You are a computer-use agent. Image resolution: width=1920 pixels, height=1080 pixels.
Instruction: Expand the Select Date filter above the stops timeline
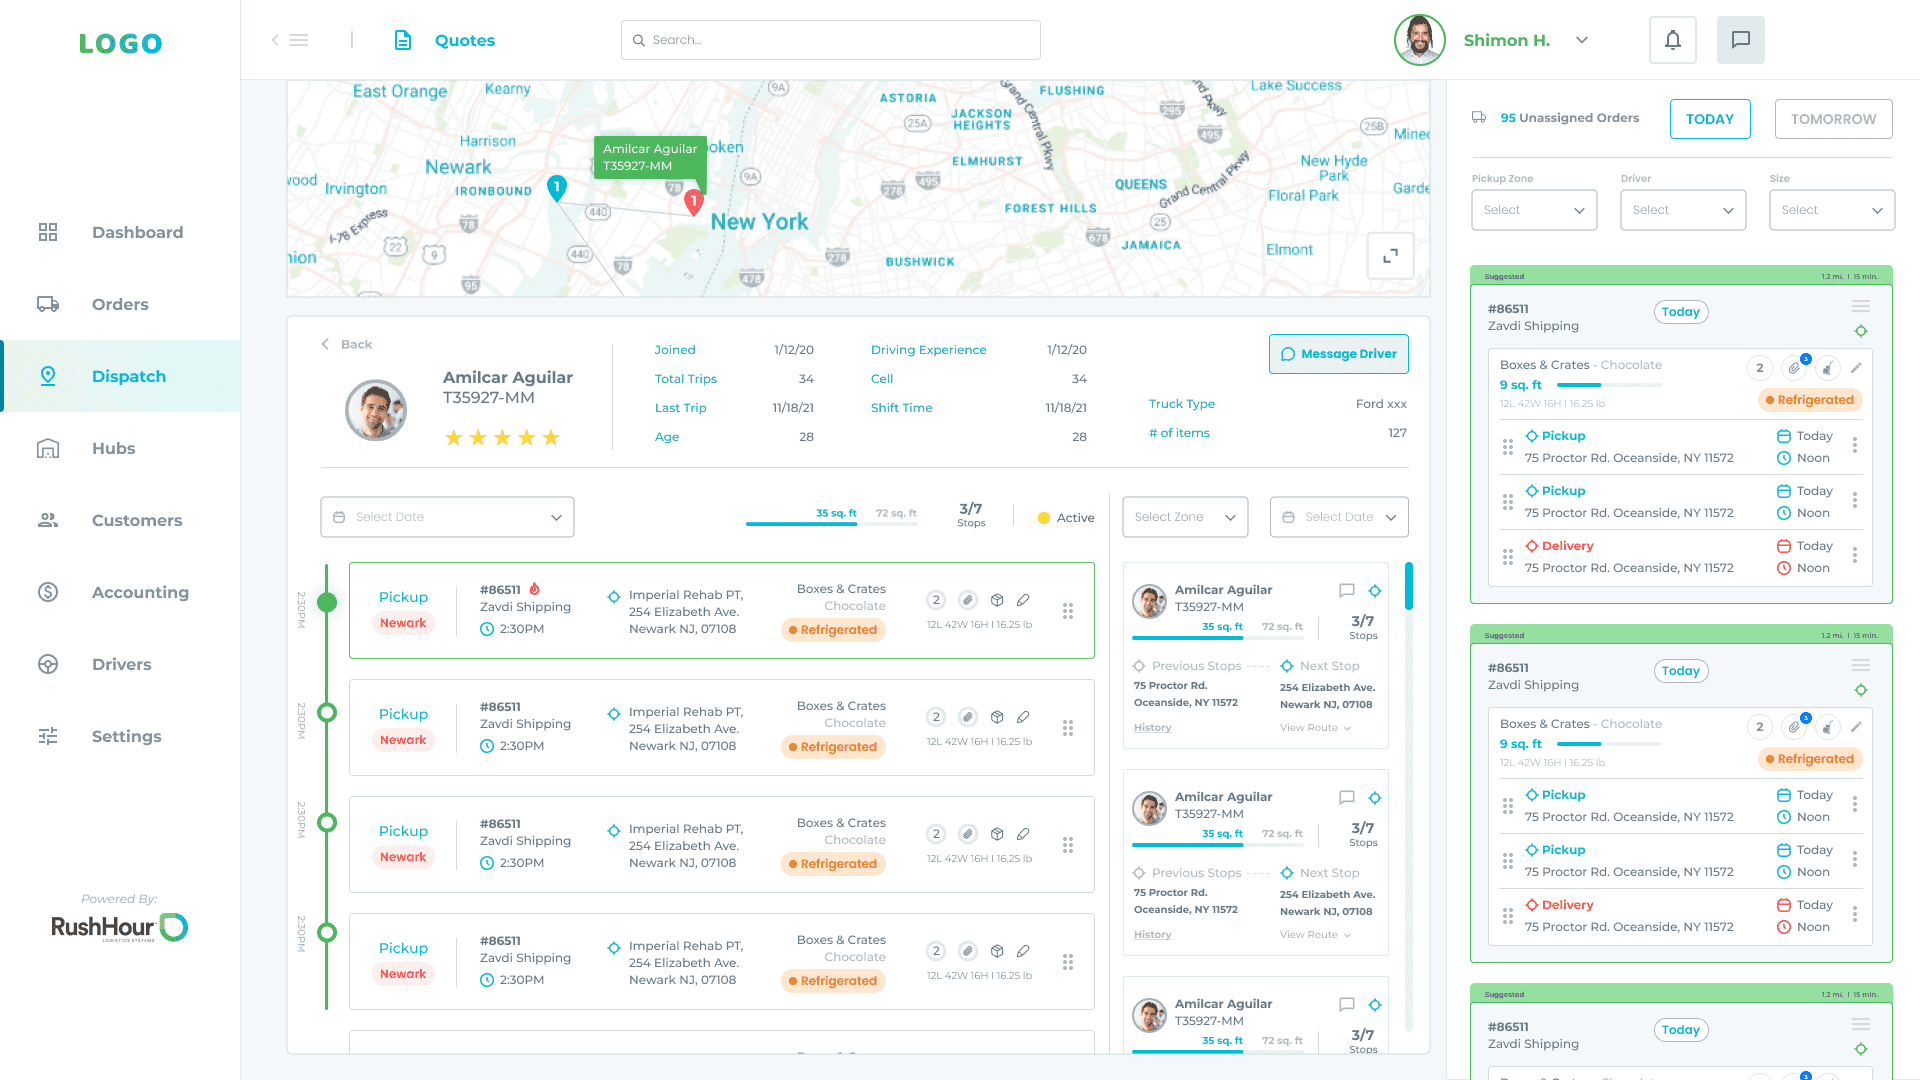pyautogui.click(x=447, y=517)
